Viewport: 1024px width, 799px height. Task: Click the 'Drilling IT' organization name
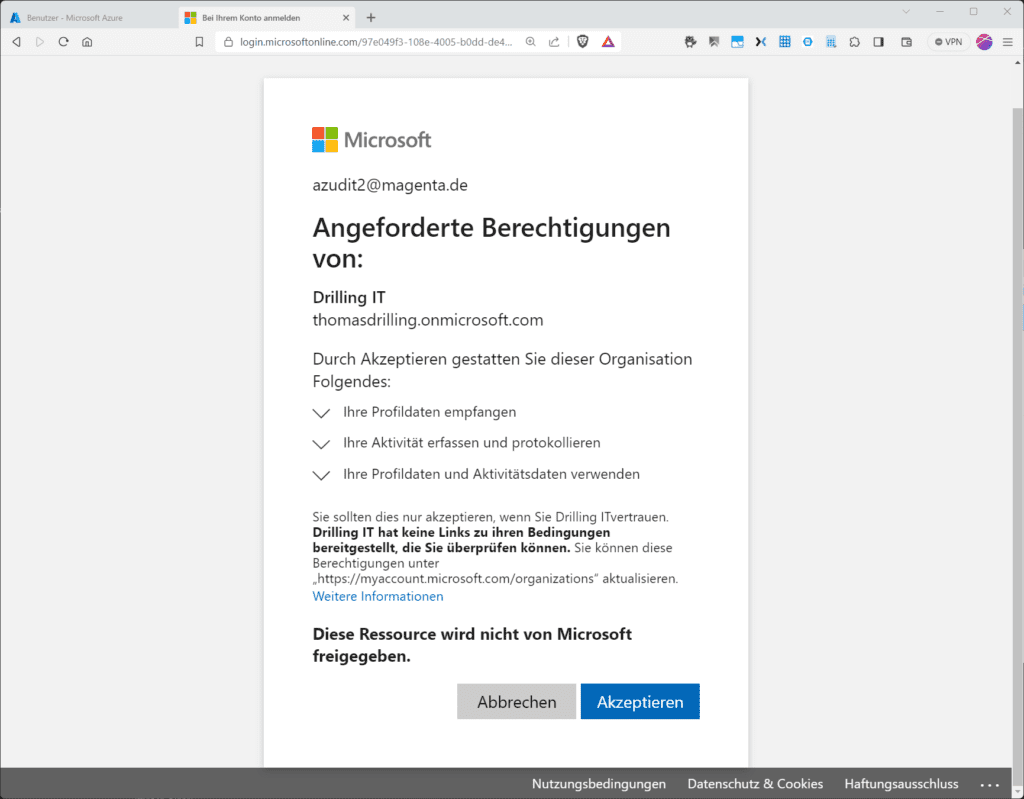[x=349, y=297]
